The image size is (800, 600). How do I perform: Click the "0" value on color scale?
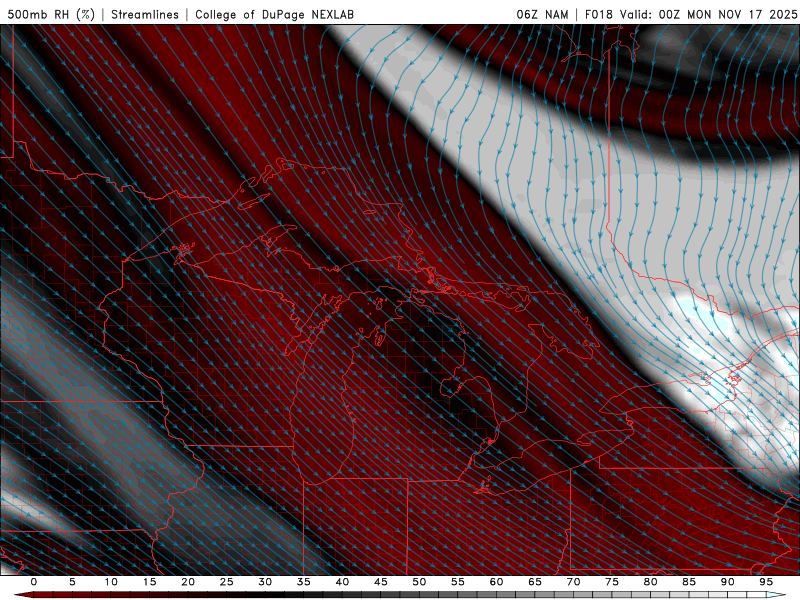pyautogui.click(x=34, y=582)
